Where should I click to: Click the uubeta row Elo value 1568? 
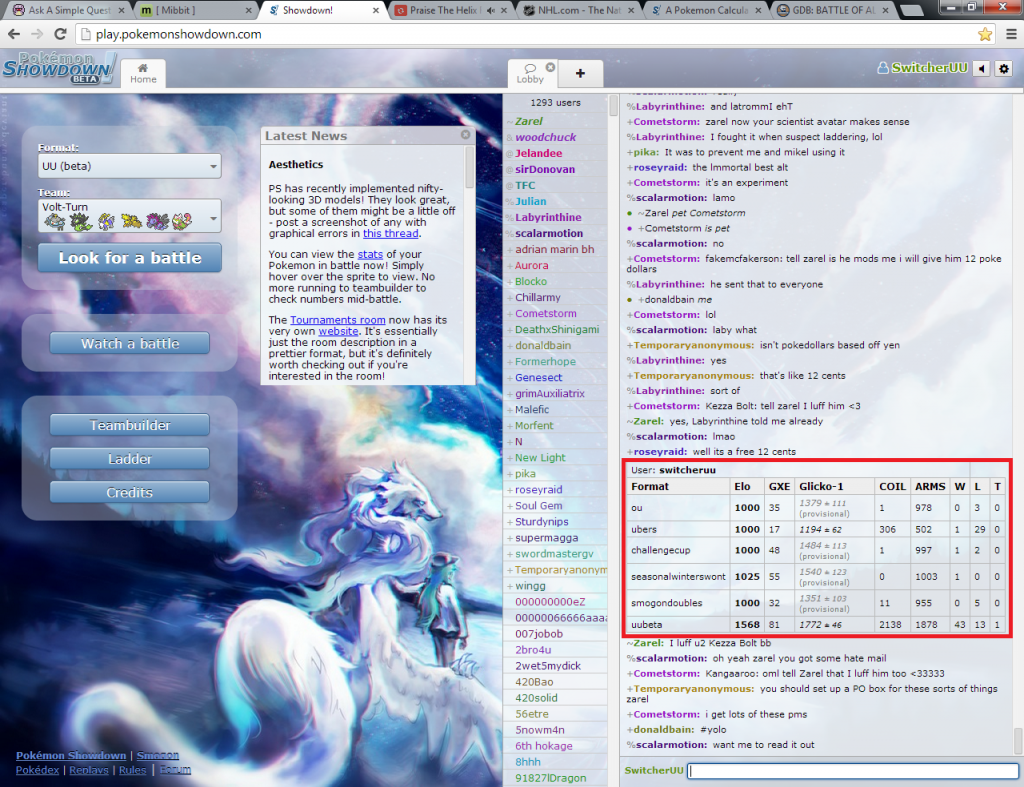click(746, 625)
